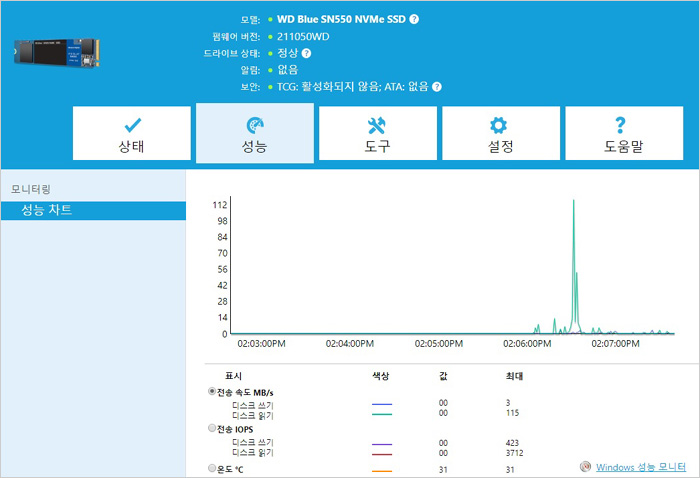Open the 성능 tab
This screenshot has height=478, width=700.
pos(255,133)
